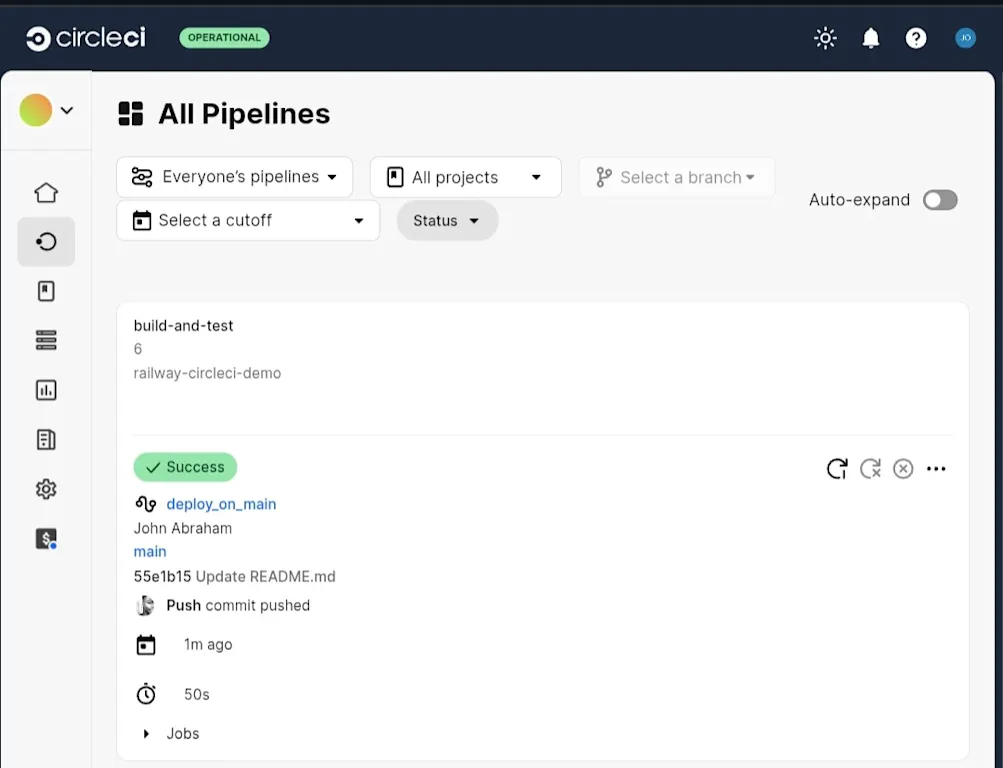Toggle the Auto-expand switch
This screenshot has height=768, width=1003.
coord(939,200)
